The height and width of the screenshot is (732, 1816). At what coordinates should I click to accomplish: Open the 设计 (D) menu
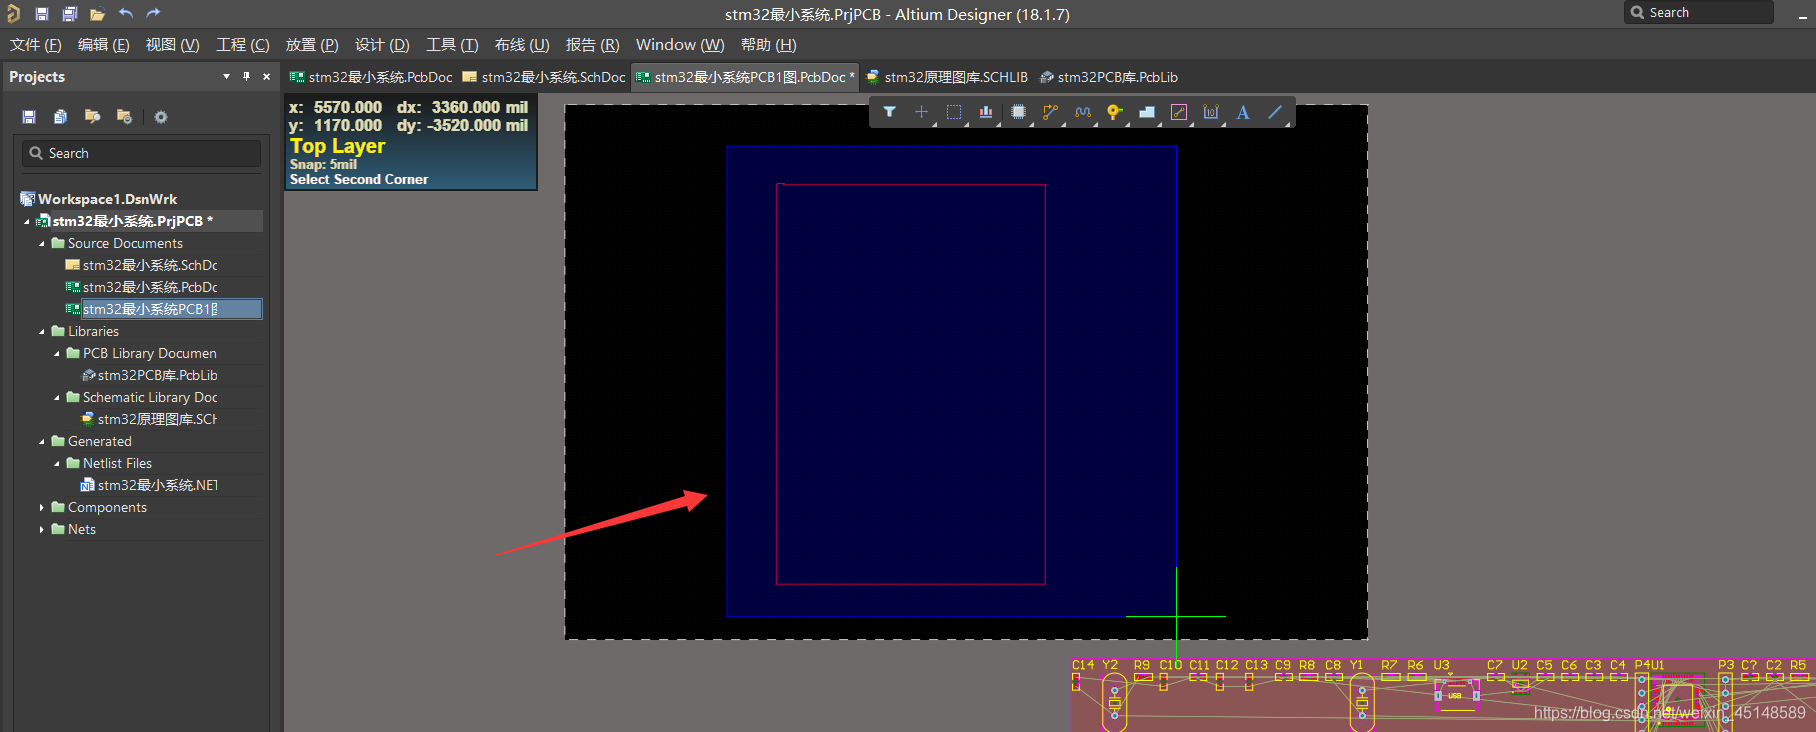pyautogui.click(x=382, y=45)
